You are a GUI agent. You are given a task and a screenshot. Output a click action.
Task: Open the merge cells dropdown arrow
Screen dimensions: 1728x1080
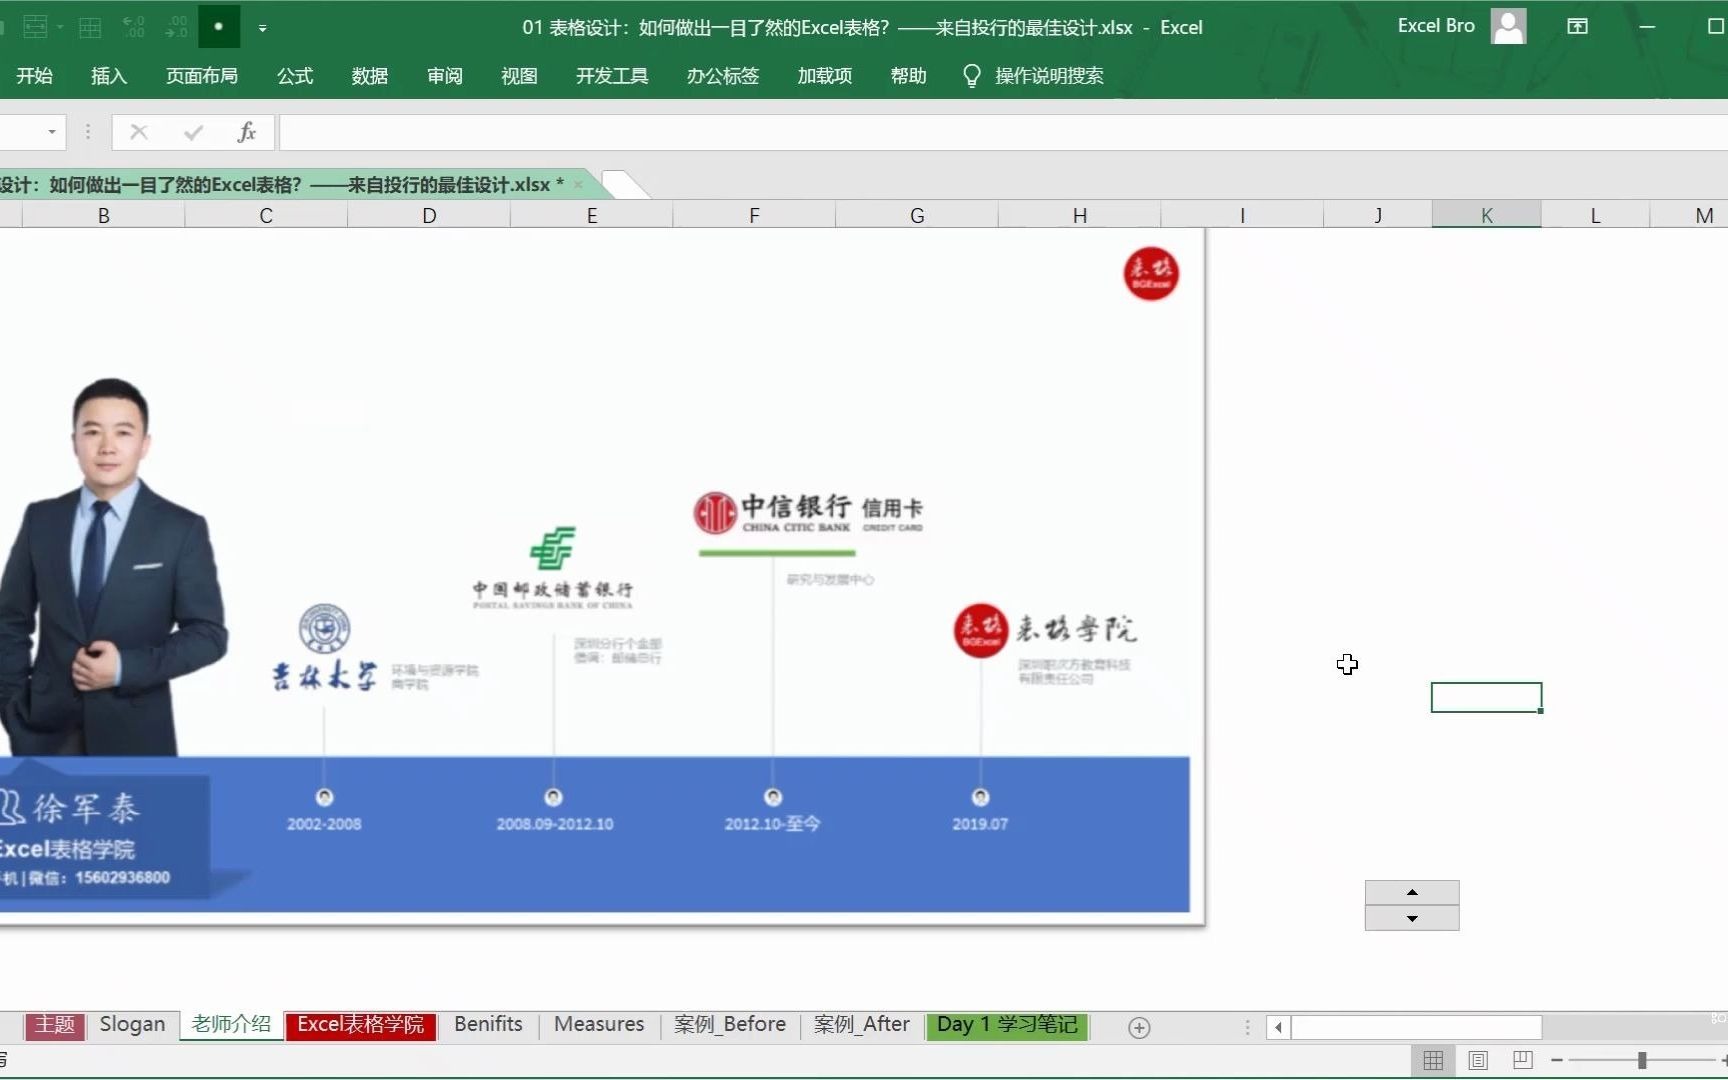tap(60, 27)
